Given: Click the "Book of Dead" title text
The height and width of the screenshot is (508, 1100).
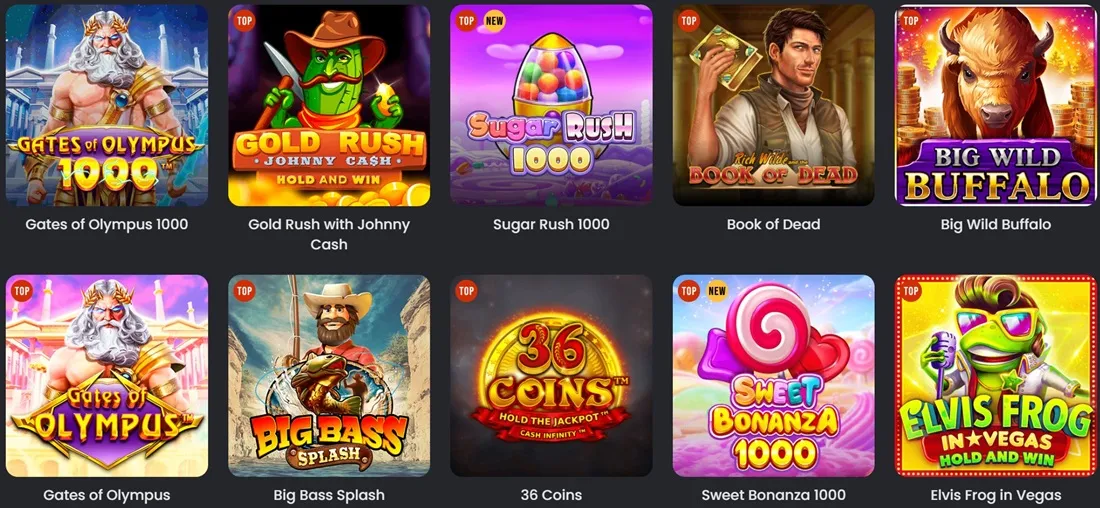Looking at the screenshot, I should (774, 225).
